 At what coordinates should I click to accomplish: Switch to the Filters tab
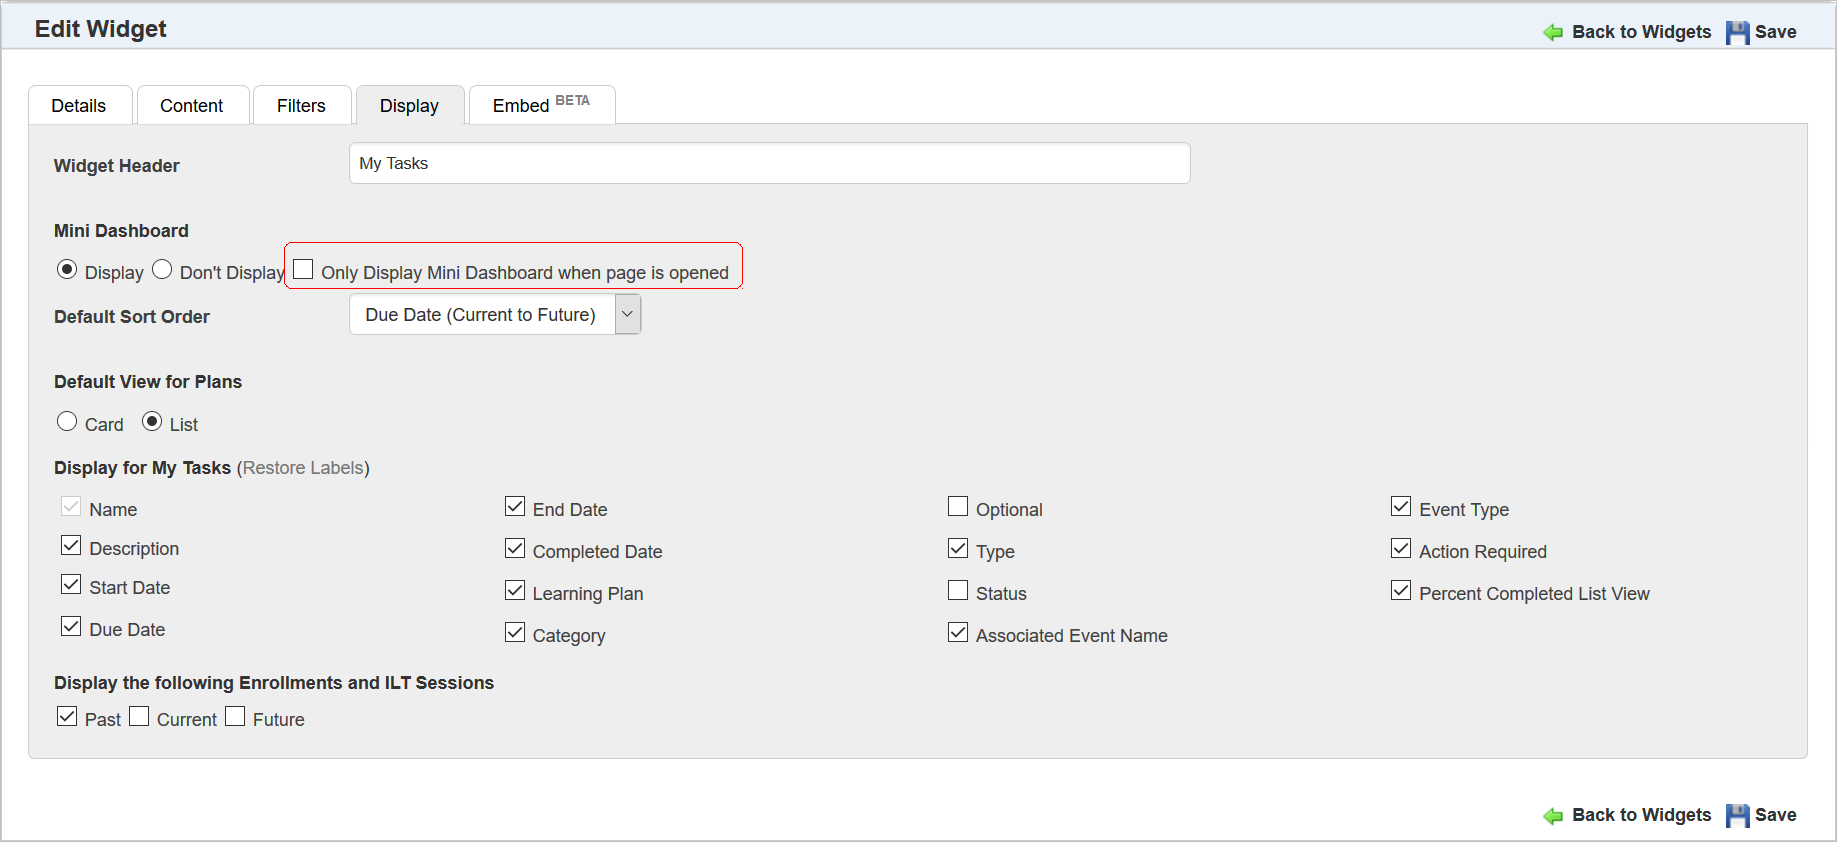(301, 106)
